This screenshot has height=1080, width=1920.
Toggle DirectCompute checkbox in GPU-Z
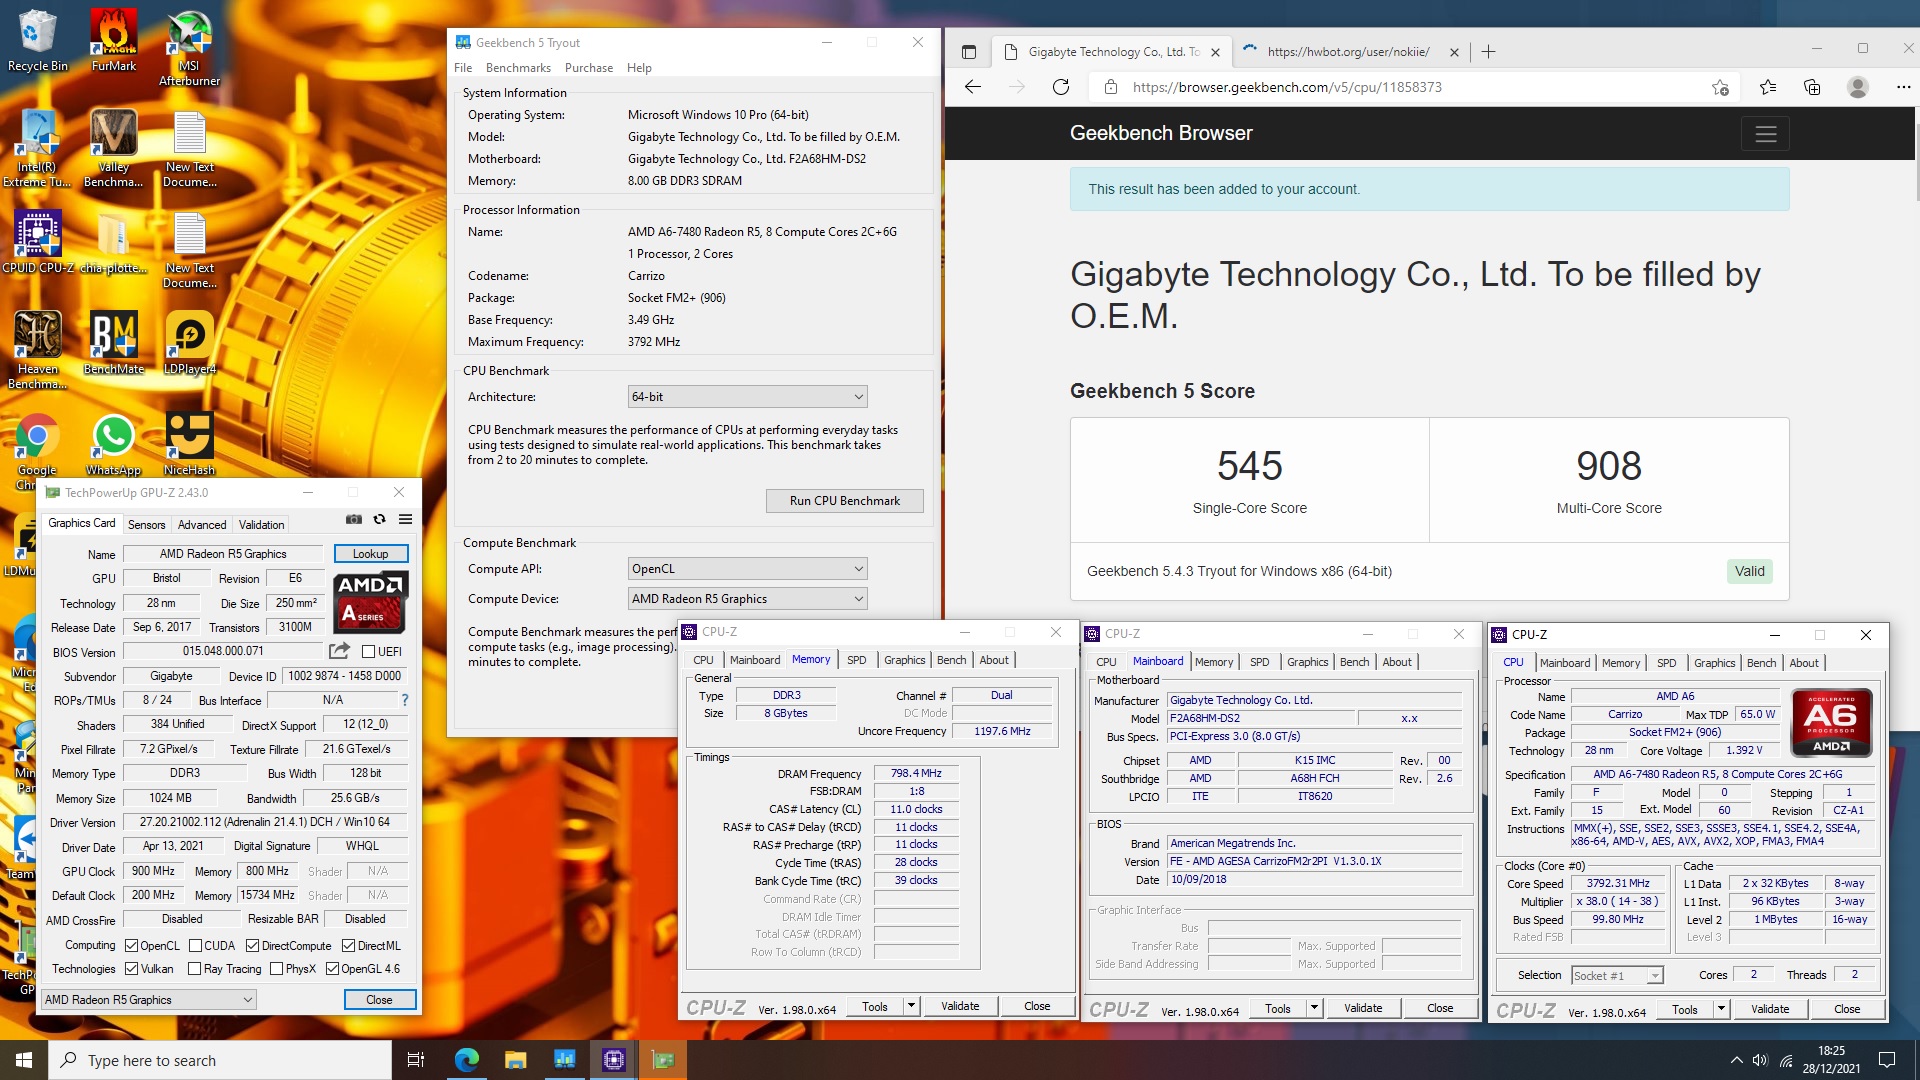coord(252,946)
